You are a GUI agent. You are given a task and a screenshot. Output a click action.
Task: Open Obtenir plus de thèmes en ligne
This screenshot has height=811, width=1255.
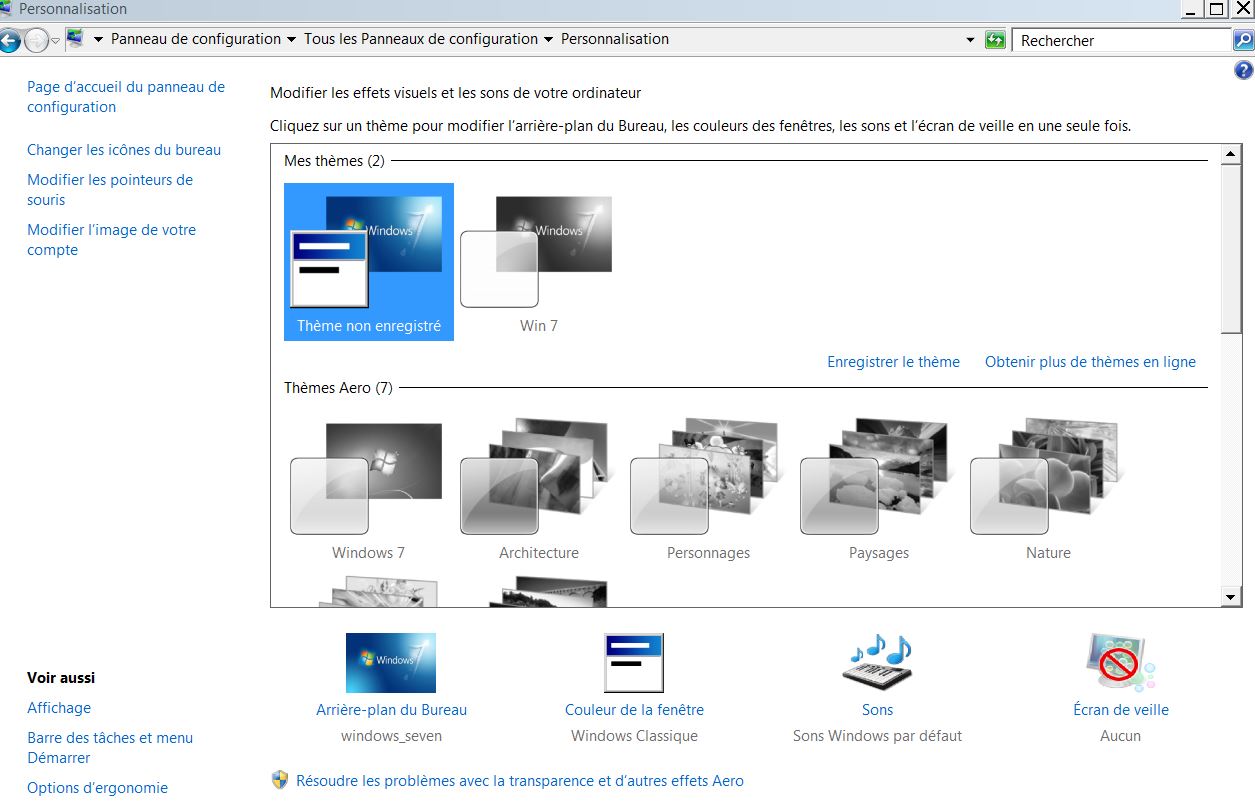[x=1090, y=362]
